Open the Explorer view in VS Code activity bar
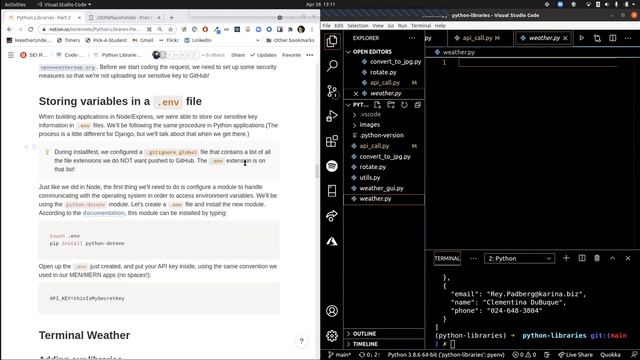640x360 pixels. pyautogui.click(x=332, y=41)
